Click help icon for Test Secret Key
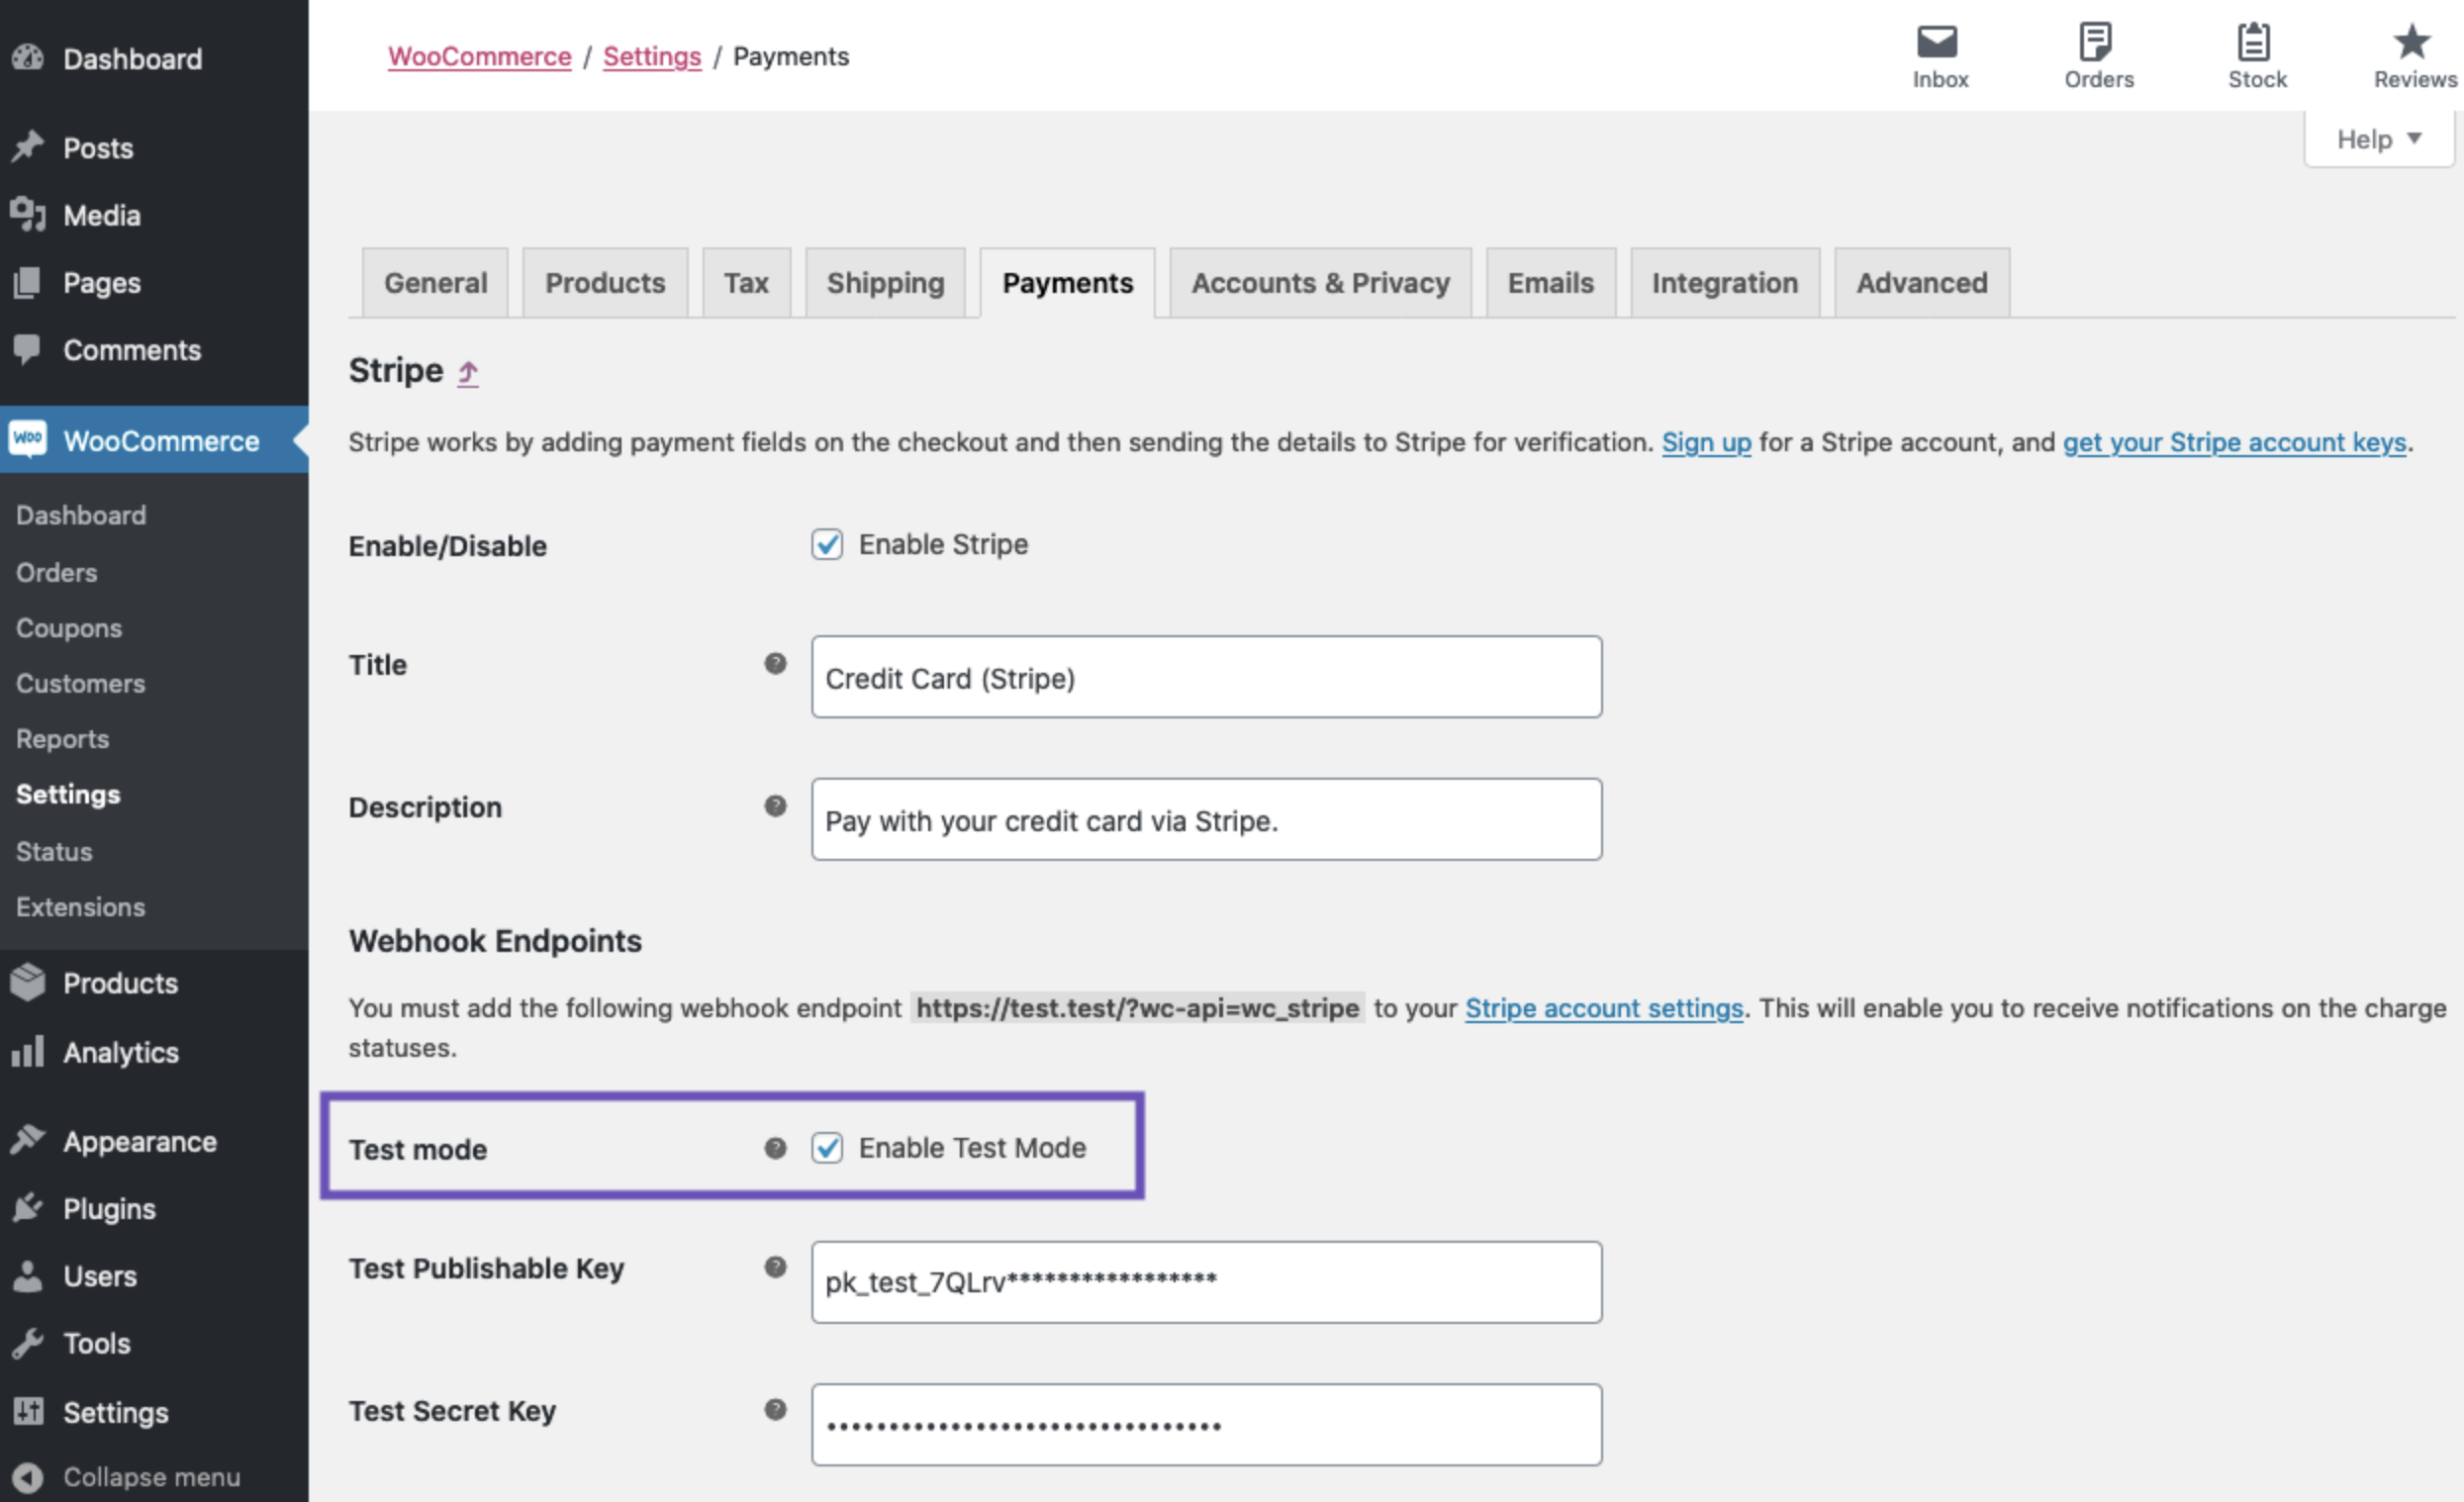This screenshot has height=1502, width=2464. click(775, 1410)
